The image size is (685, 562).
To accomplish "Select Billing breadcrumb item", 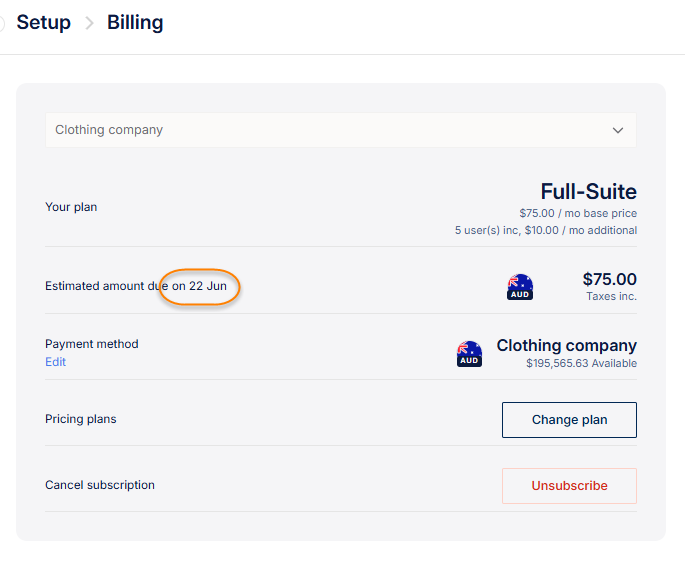I will click(x=135, y=22).
